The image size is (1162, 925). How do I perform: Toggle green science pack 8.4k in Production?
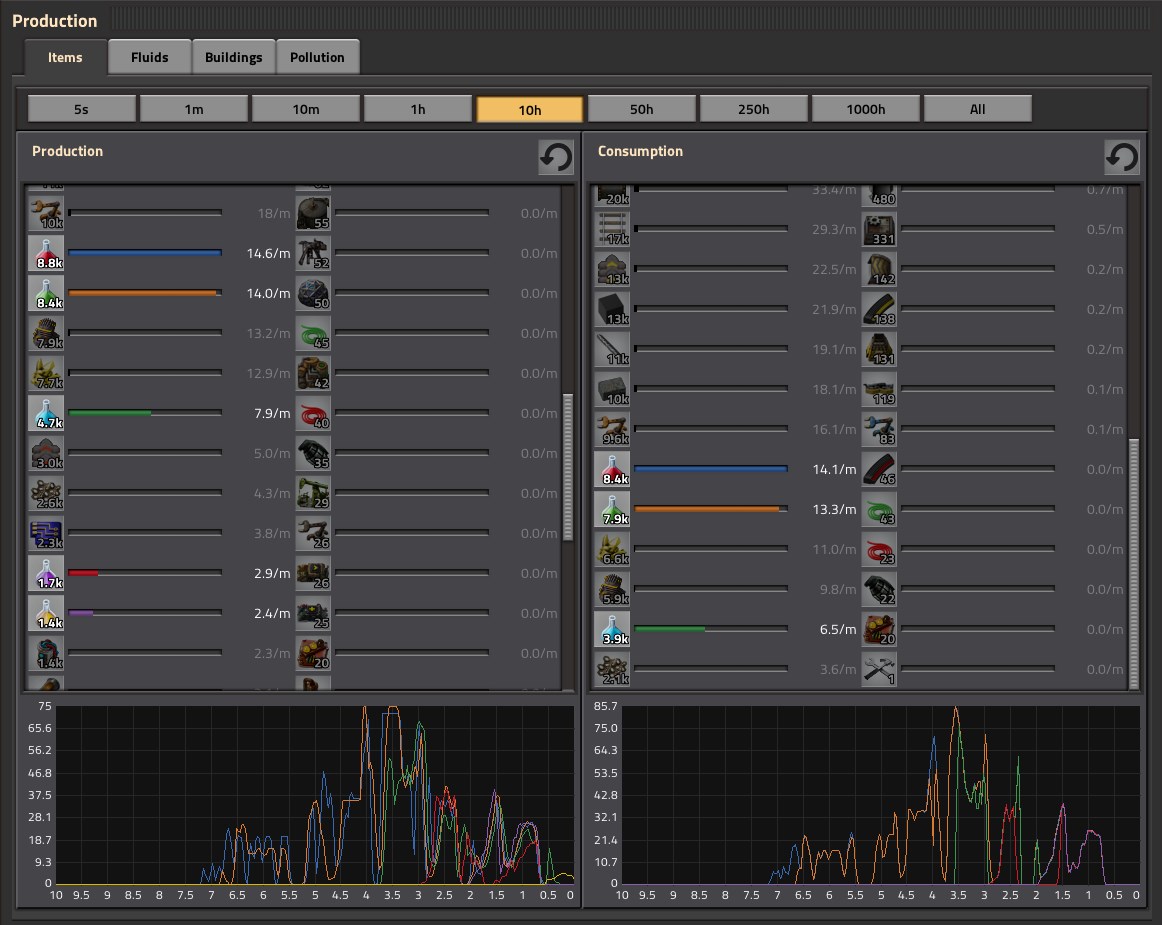click(46, 294)
